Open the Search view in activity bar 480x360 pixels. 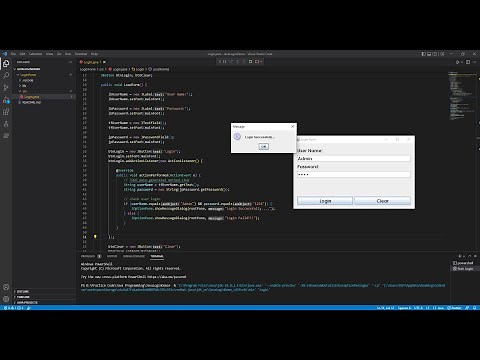[x=6, y=76]
